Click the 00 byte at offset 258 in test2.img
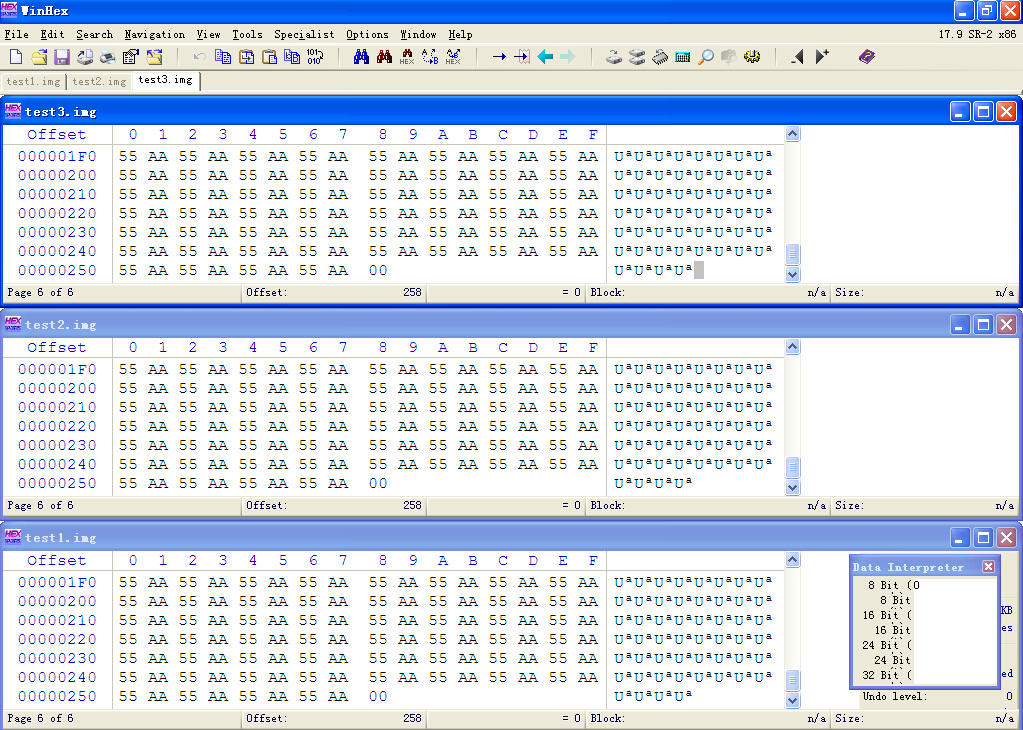This screenshot has width=1023, height=730. pos(378,483)
